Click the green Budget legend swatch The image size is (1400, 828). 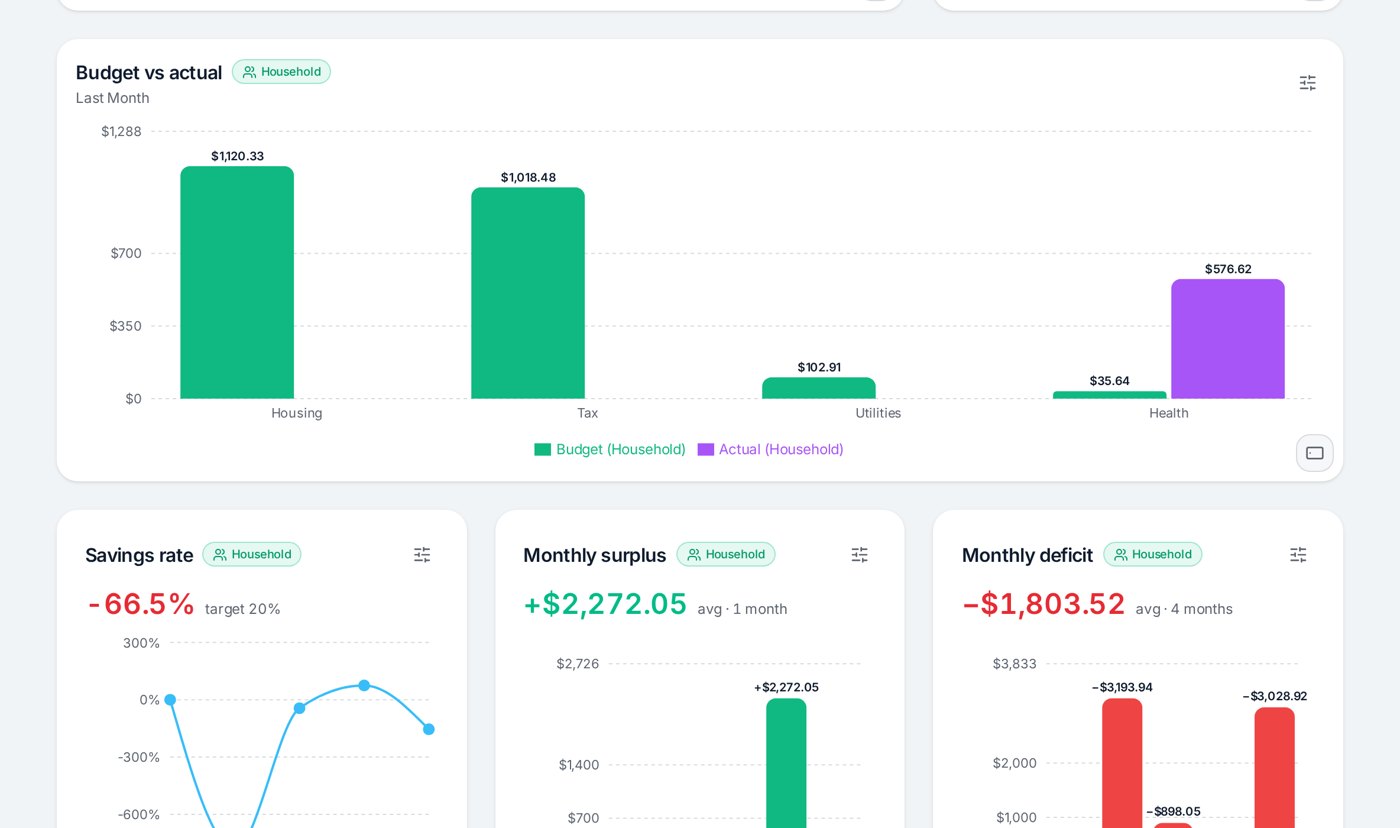[542, 449]
